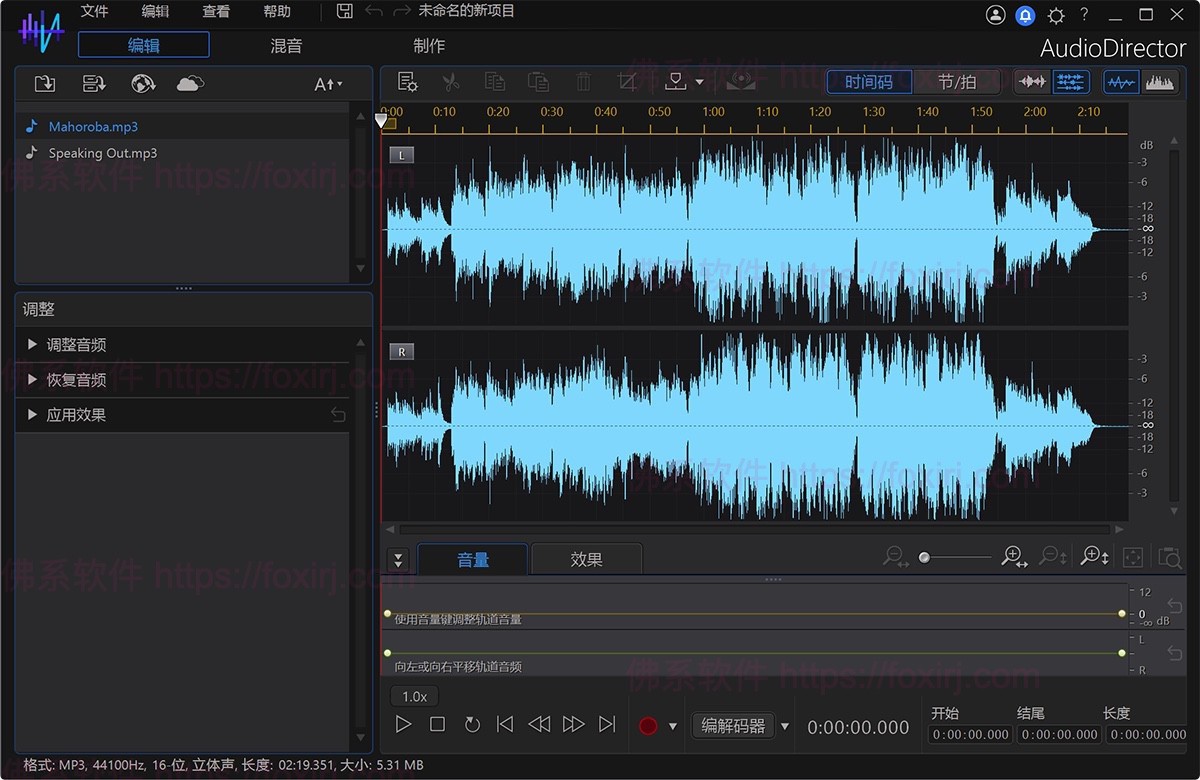Switch timeline to 节/拍 mode
1200x780 pixels.
(x=957, y=82)
